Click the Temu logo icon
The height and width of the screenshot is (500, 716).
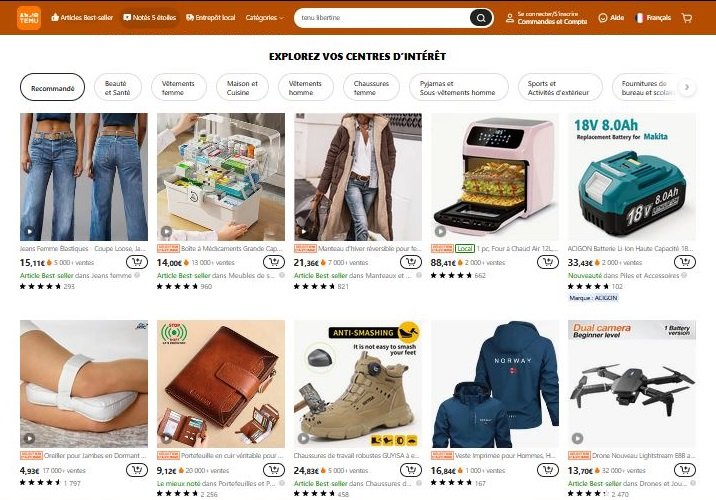click(29, 18)
